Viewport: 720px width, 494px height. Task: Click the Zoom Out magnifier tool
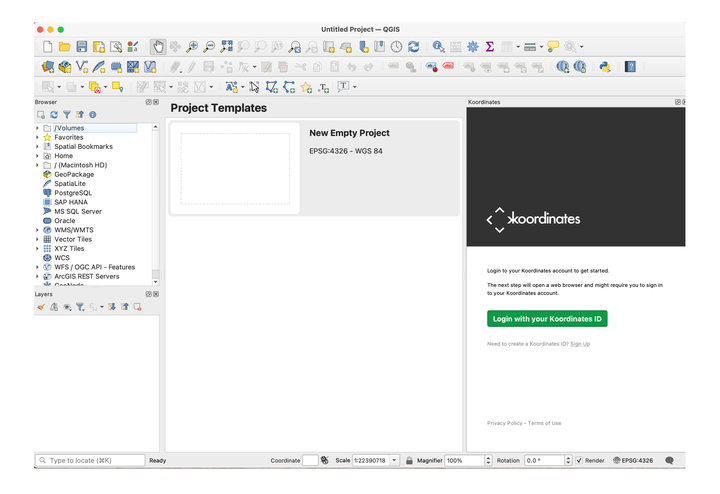pos(209,46)
